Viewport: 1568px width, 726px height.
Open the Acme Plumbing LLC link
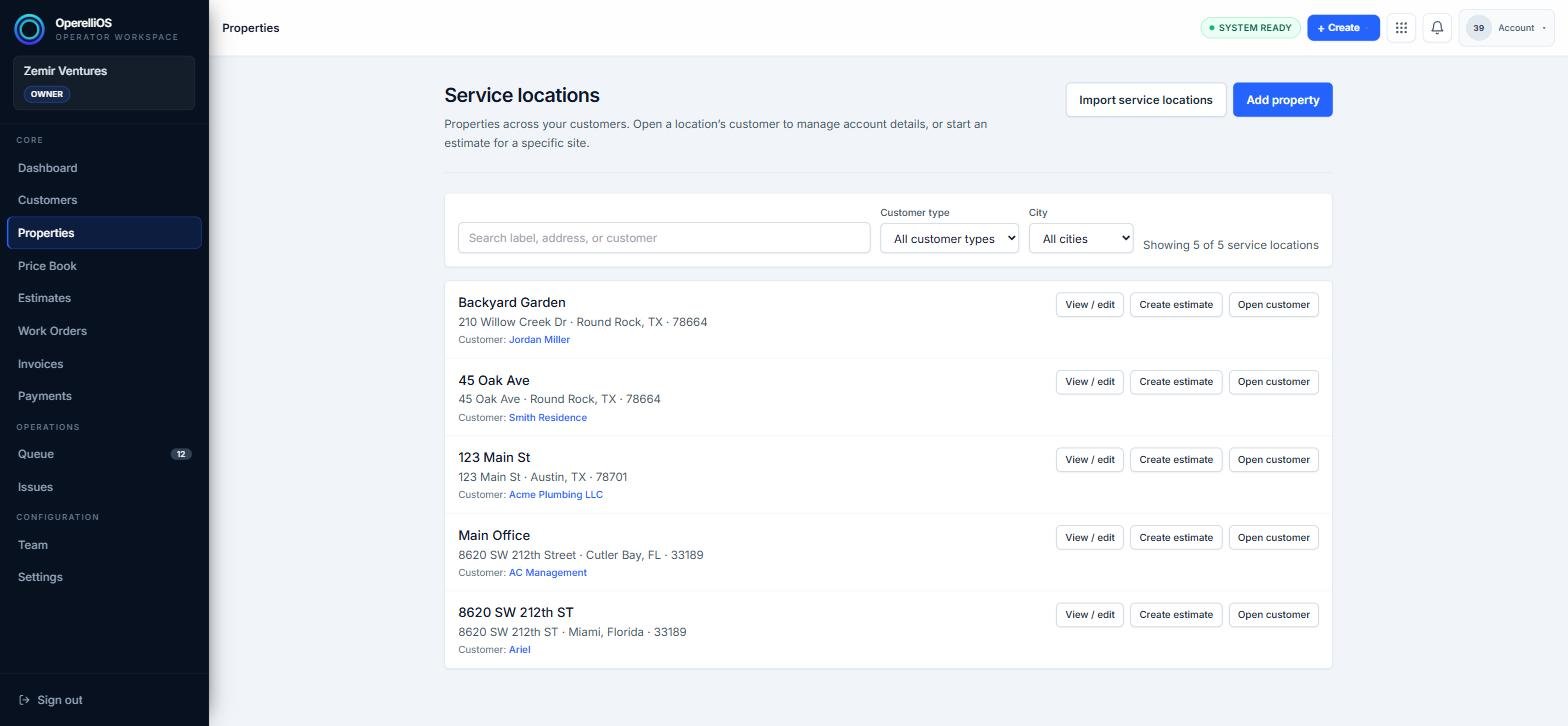556,495
